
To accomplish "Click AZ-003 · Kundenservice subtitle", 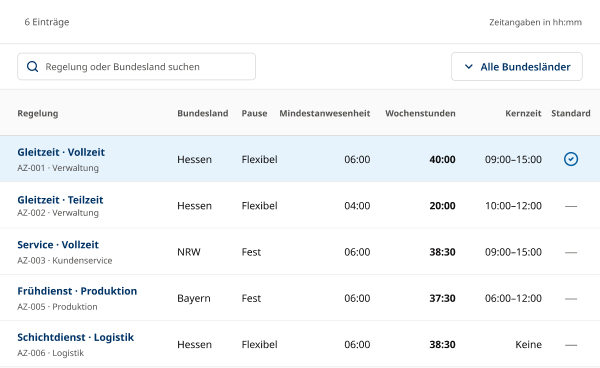I will pyautogui.click(x=65, y=261).
